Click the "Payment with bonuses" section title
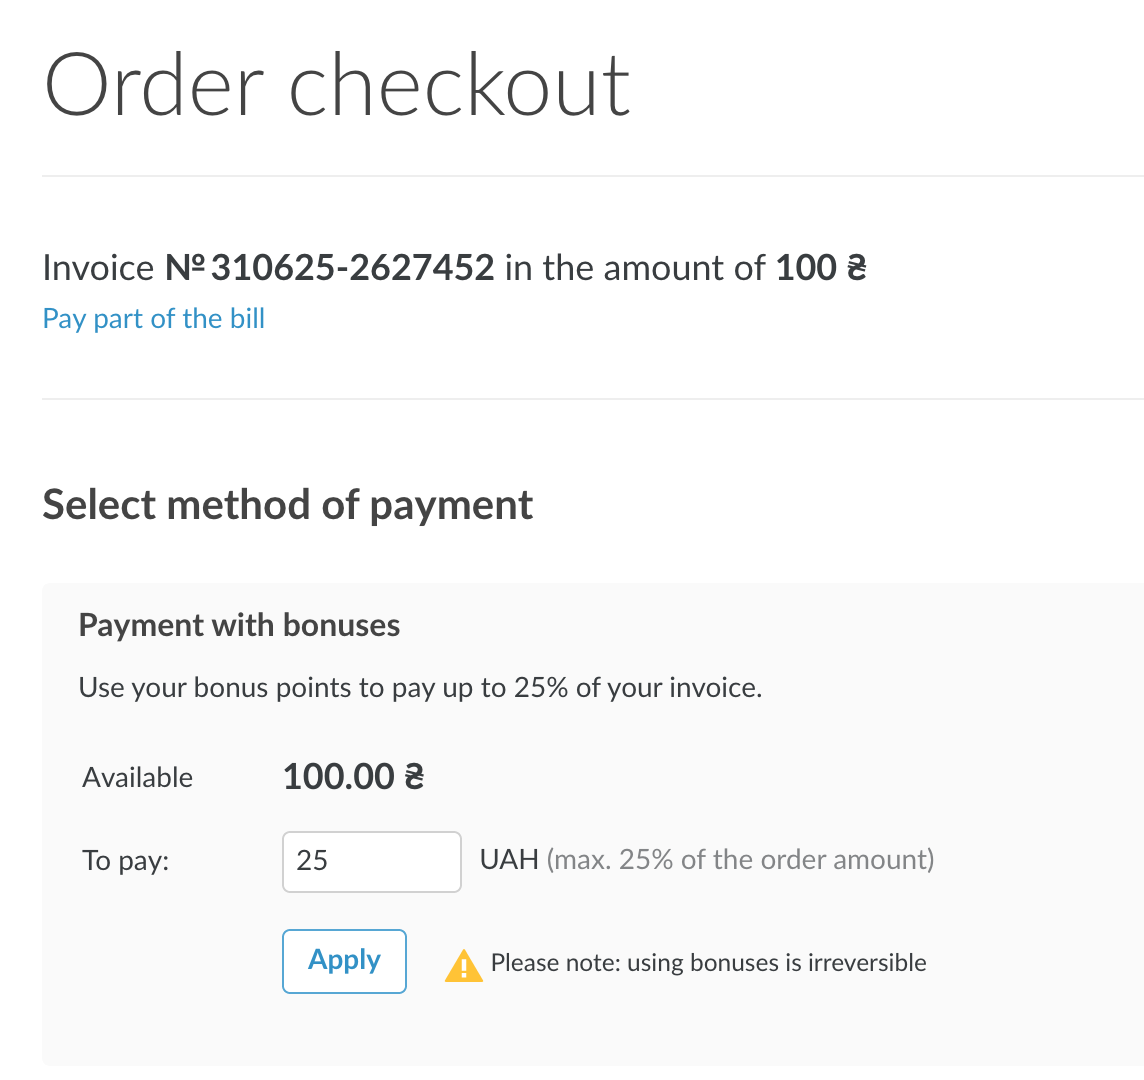This screenshot has height=1080, width=1144. coord(239,626)
